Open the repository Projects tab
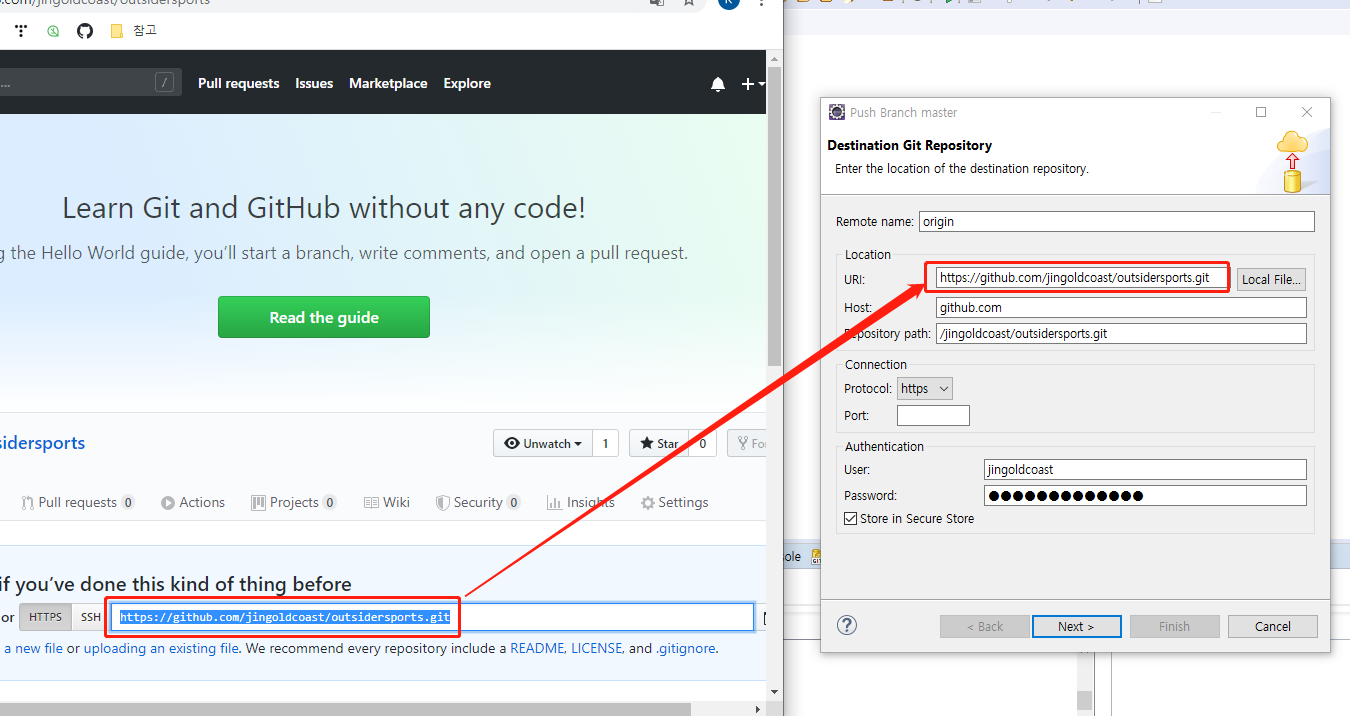 coord(294,502)
